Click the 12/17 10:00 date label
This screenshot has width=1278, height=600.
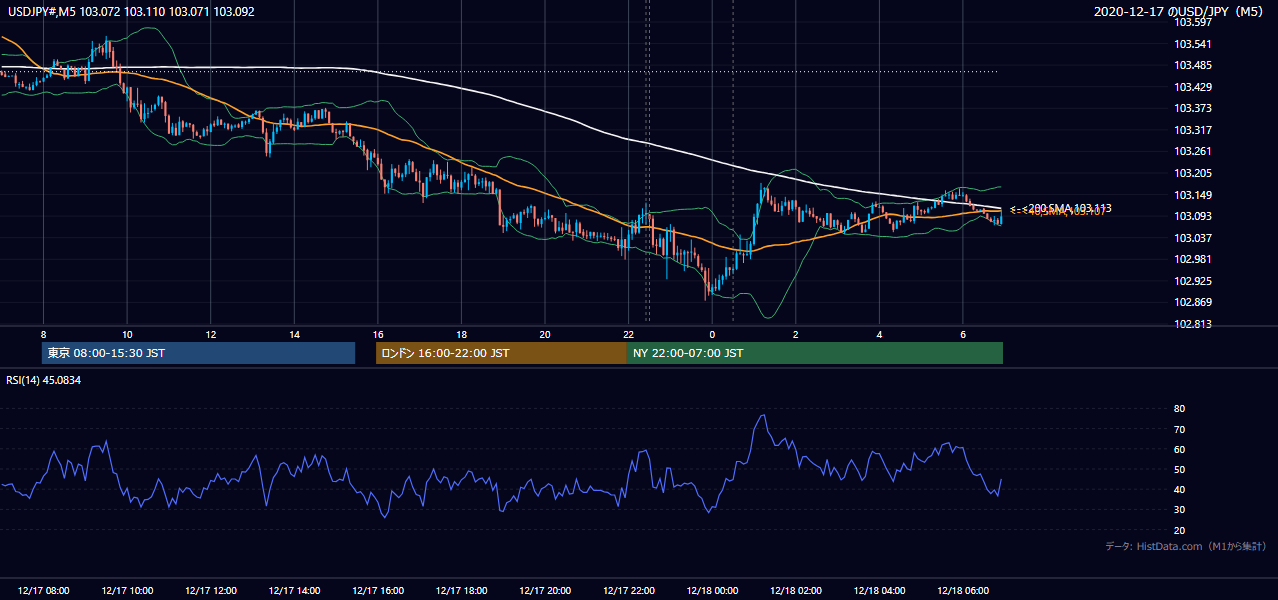(x=127, y=591)
